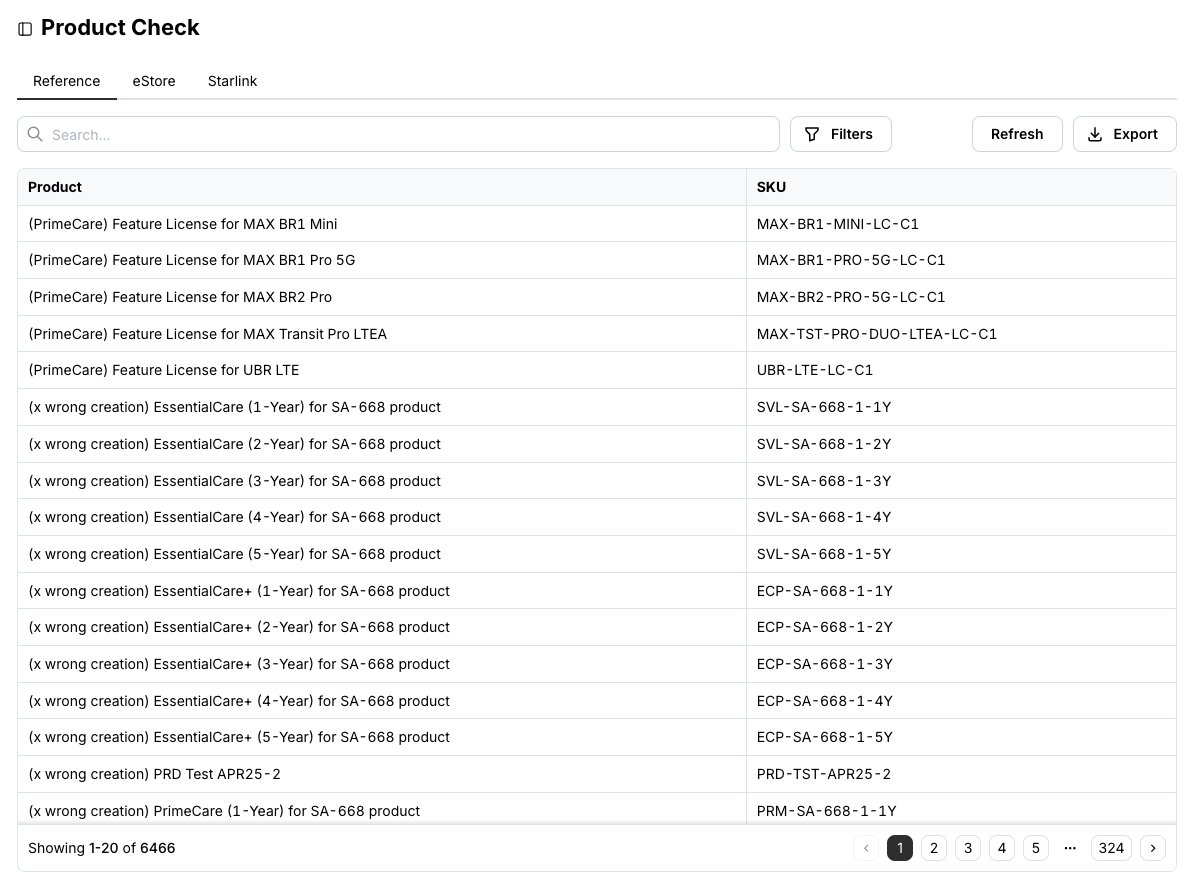Go to page 5

pyautogui.click(x=1036, y=848)
